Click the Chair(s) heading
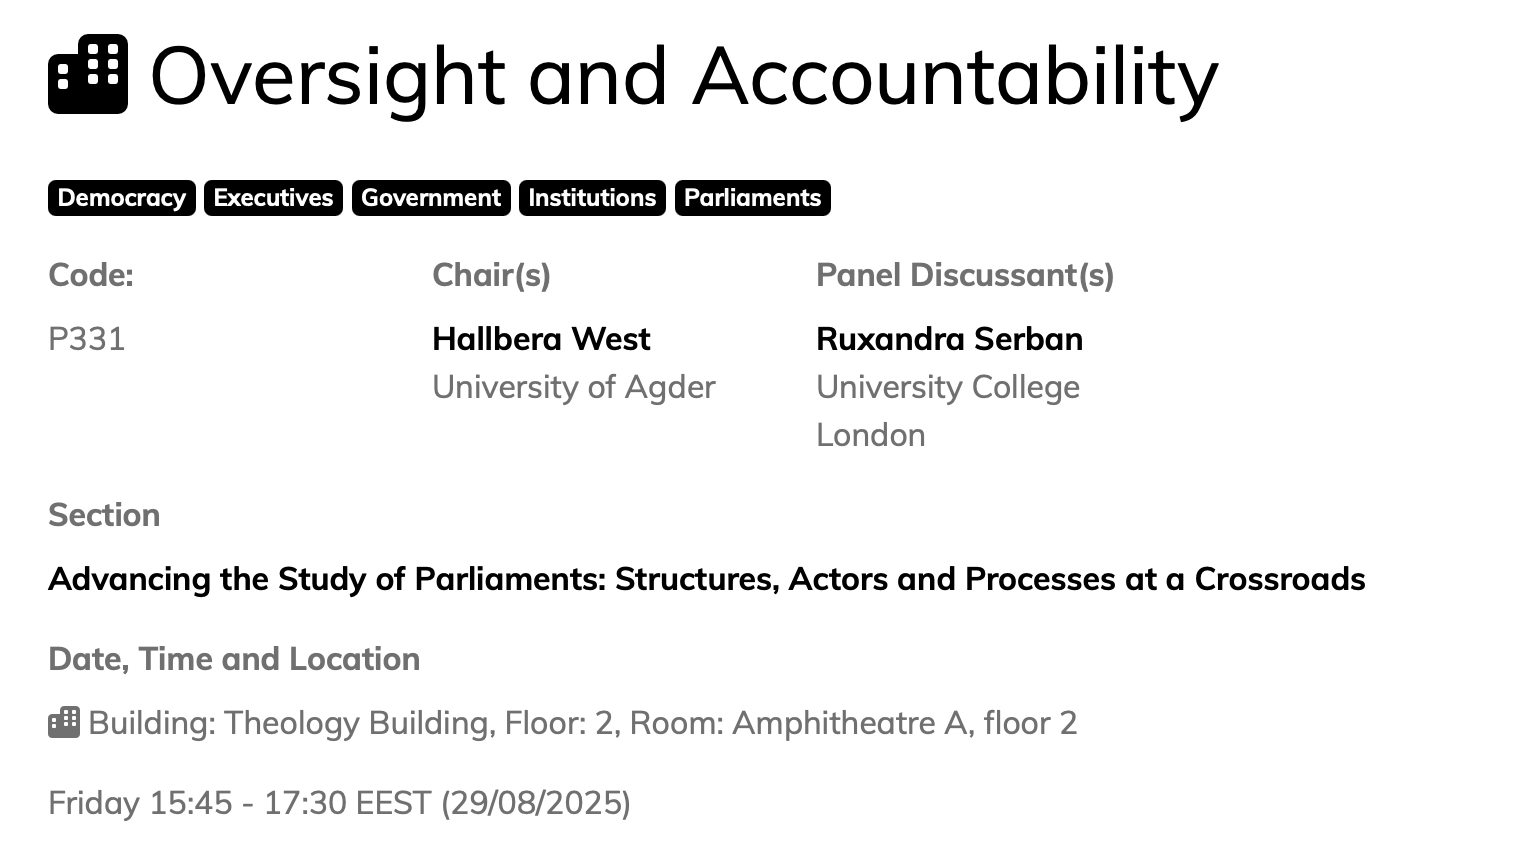 [x=491, y=275]
